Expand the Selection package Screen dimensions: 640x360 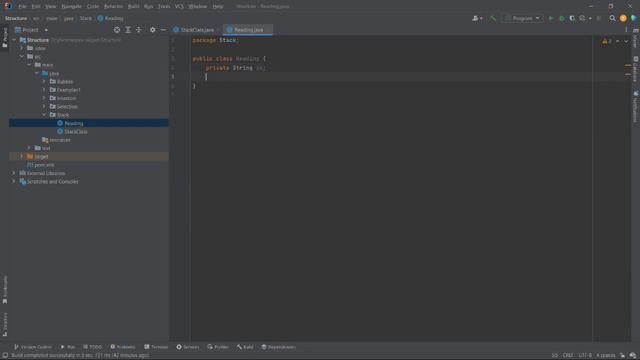(x=44, y=107)
